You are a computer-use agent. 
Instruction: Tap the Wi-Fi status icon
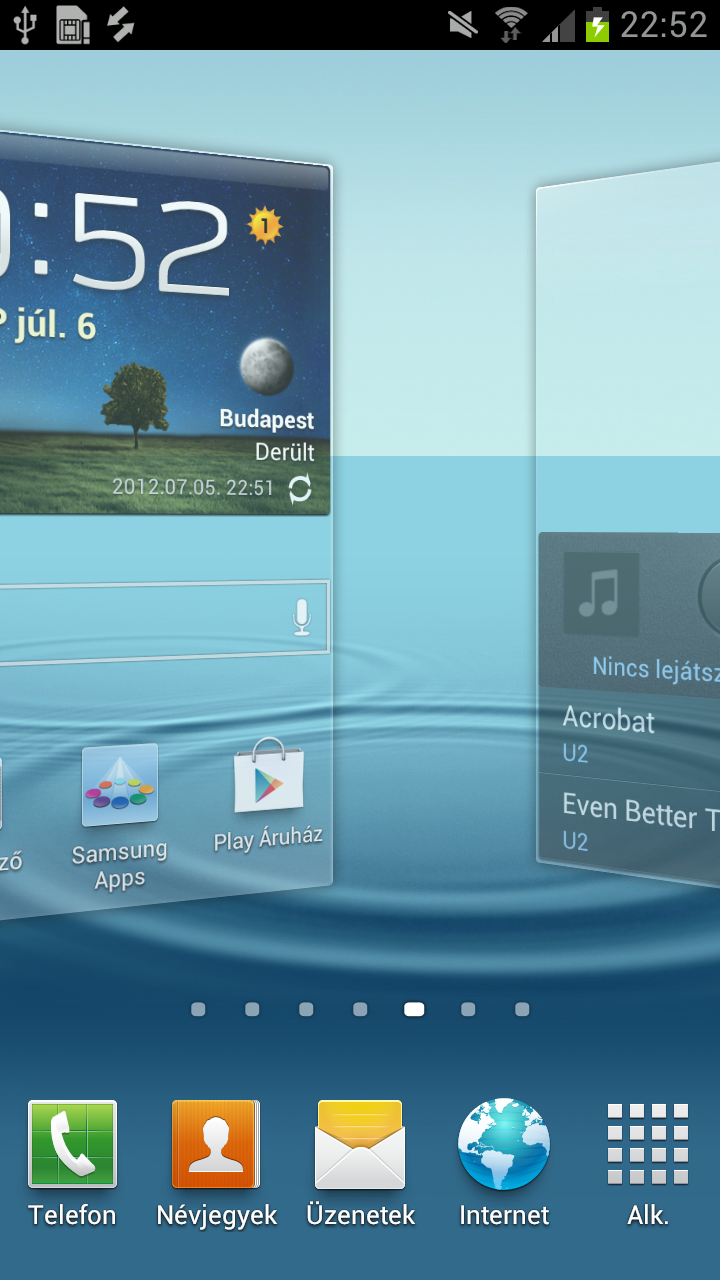[x=511, y=24]
